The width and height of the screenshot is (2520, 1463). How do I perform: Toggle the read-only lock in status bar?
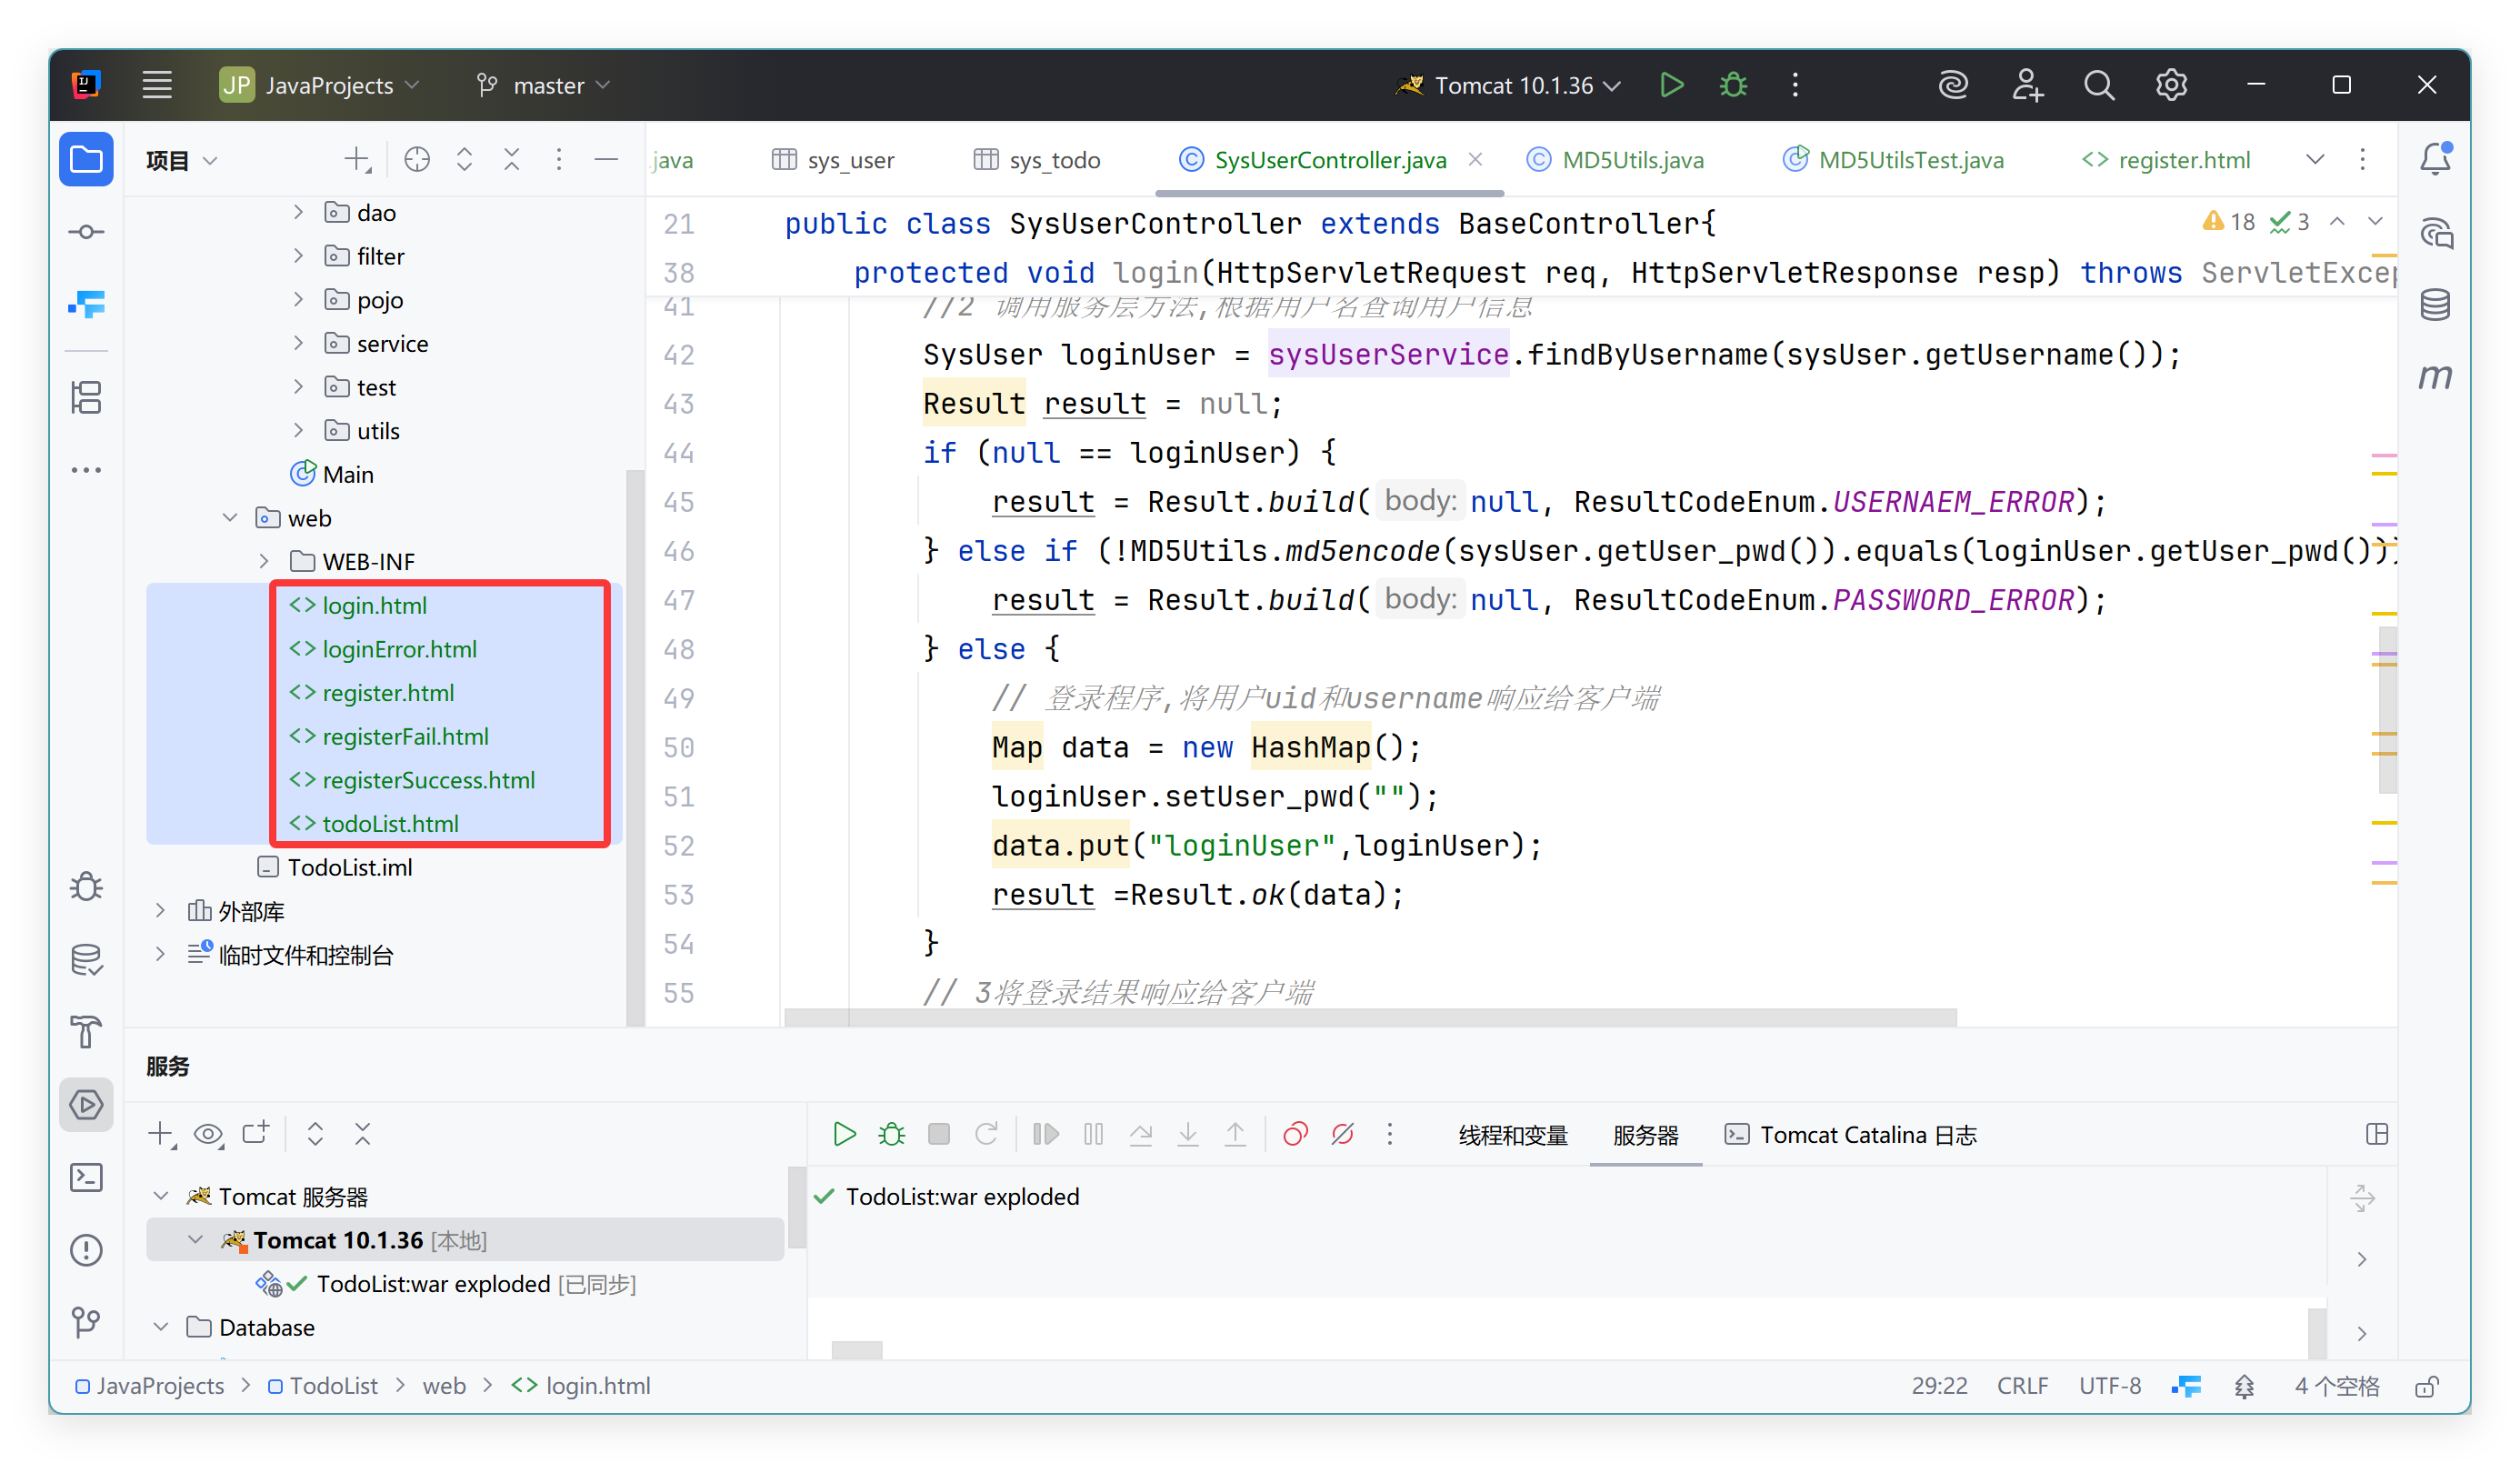pos(2427,1386)
